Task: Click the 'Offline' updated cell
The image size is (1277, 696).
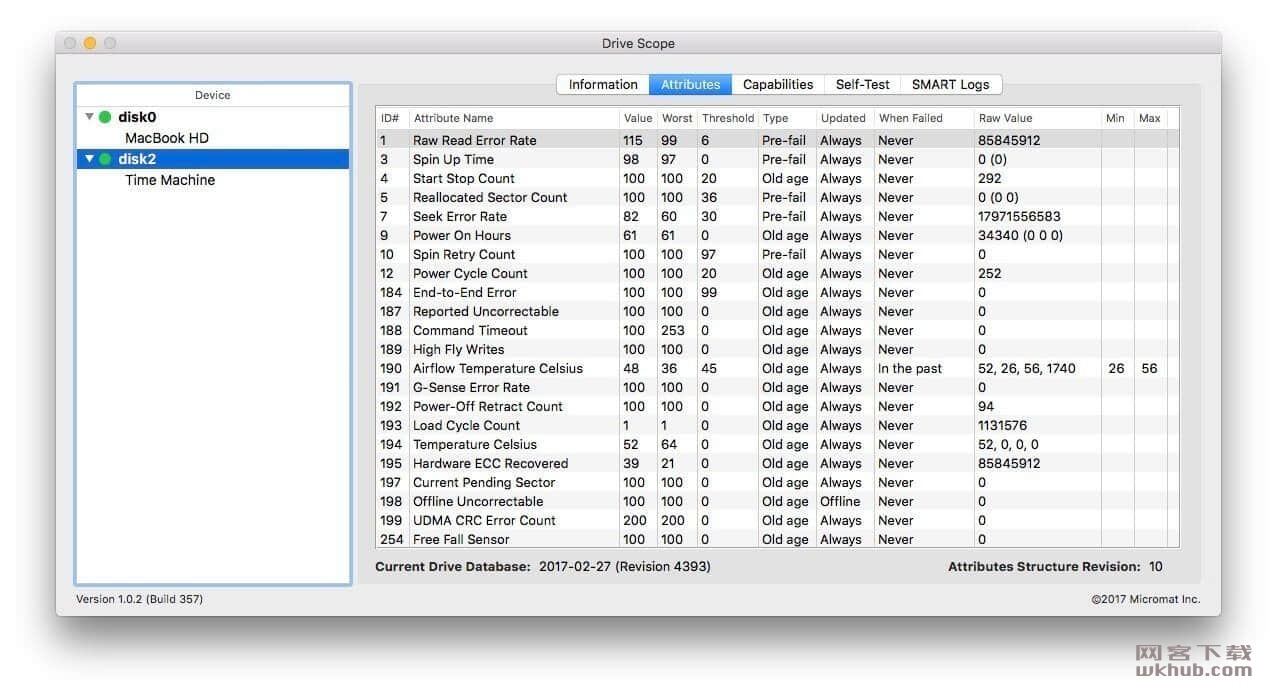Action: point(840,501)
